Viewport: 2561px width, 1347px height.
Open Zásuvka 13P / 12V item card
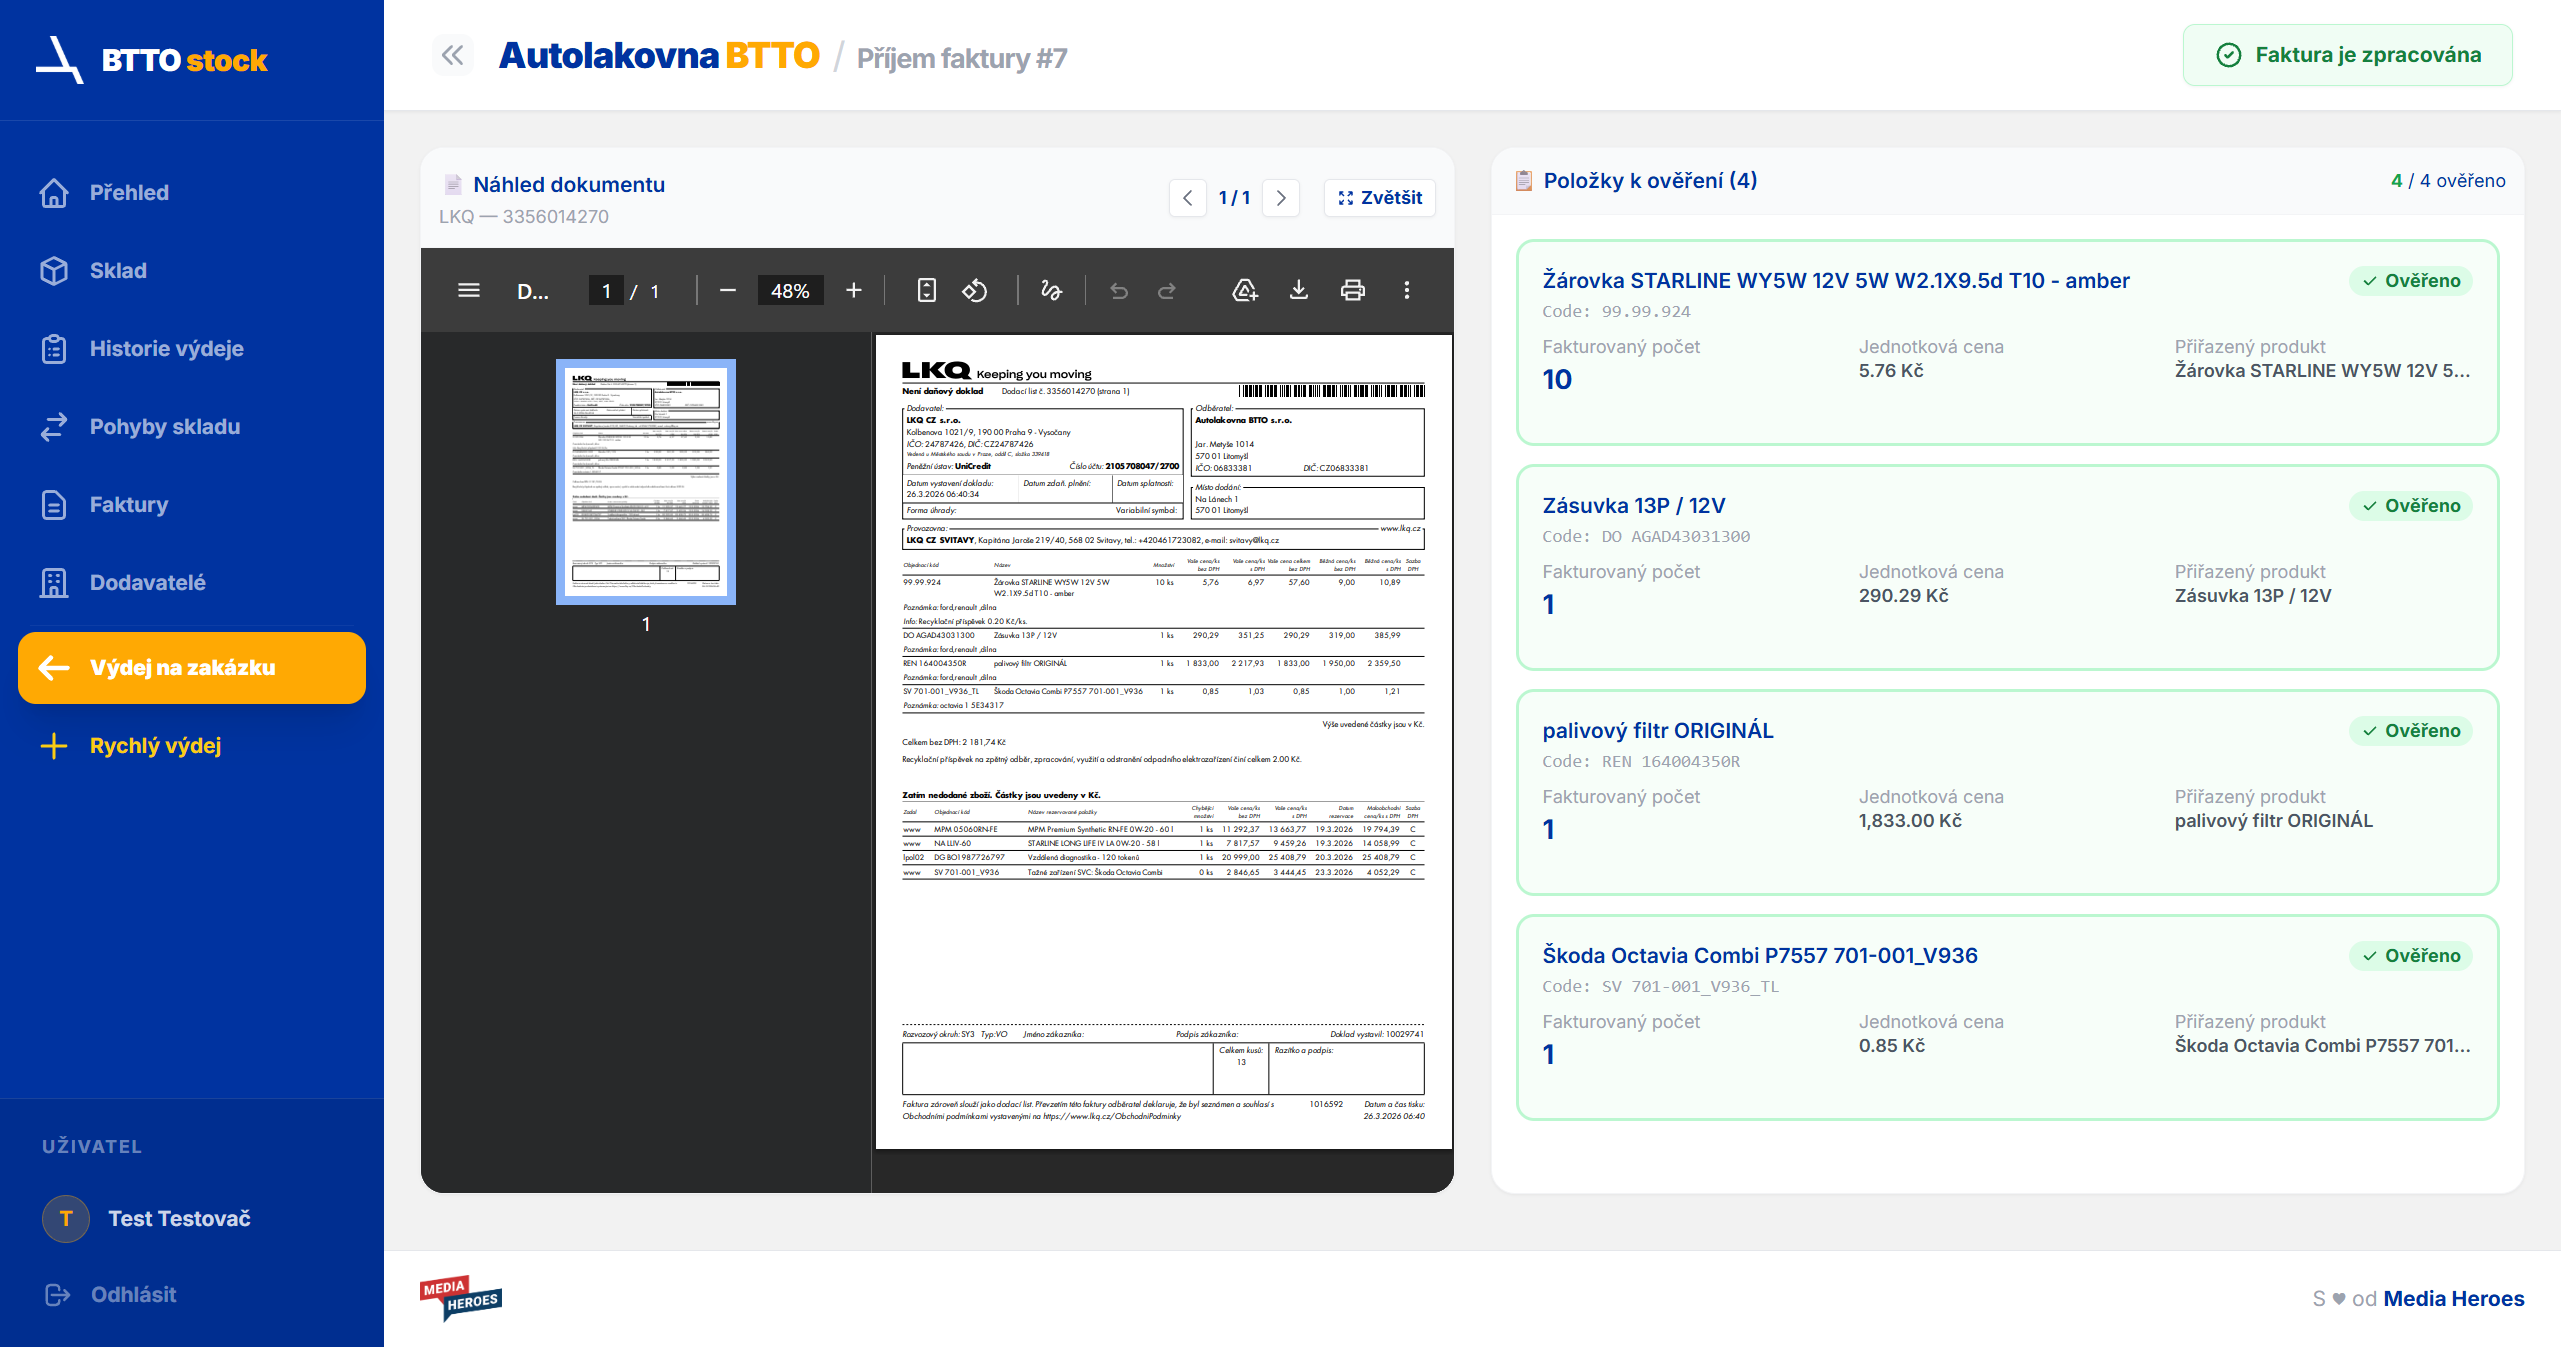[x=2008, y=567]
